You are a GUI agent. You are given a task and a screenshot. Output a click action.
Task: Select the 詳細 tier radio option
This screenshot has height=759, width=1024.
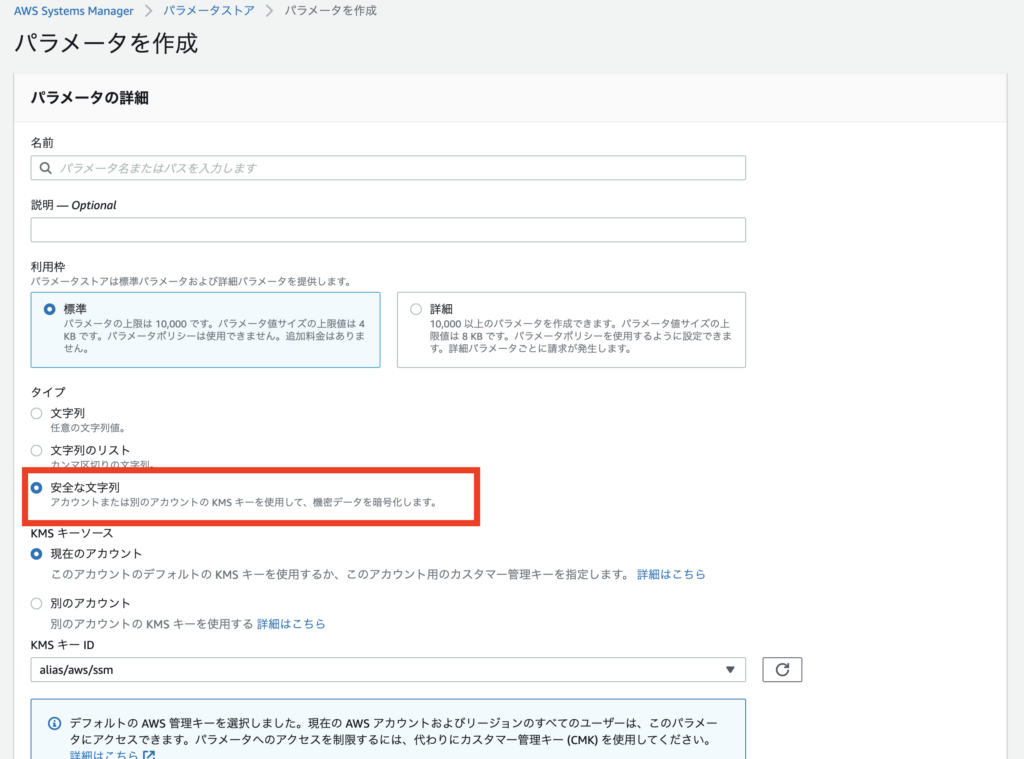416,309
